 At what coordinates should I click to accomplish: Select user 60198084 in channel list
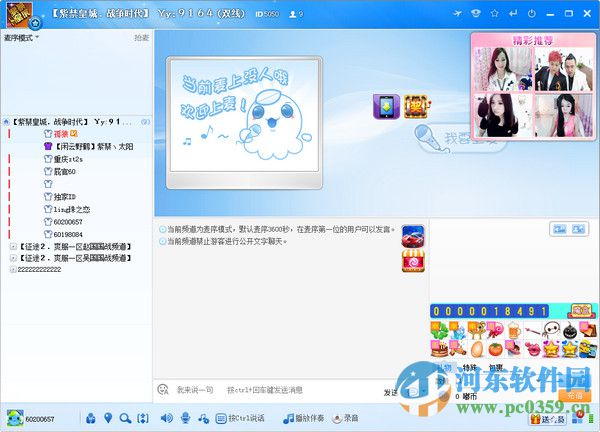click(64, 234)
